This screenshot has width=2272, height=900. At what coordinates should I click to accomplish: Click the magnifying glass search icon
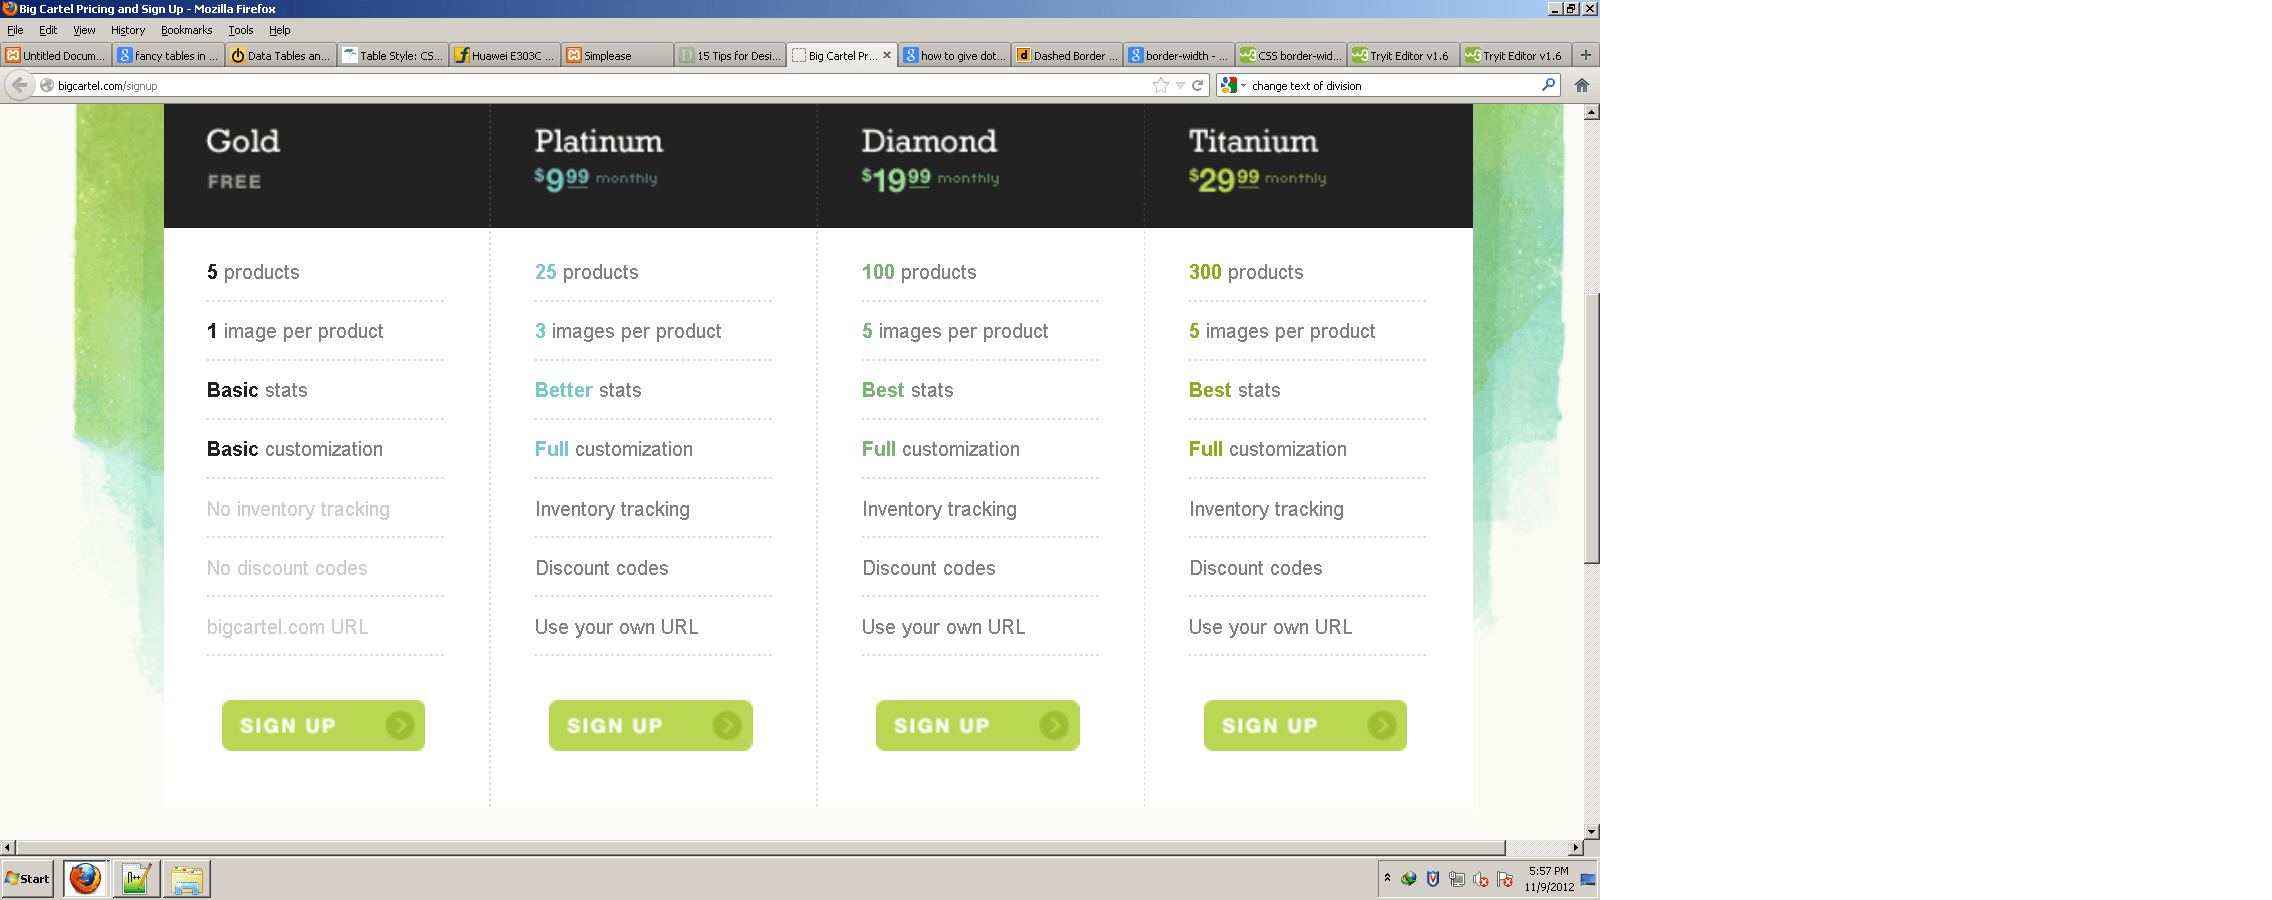pyautogui.click(x=1547, y=85)
